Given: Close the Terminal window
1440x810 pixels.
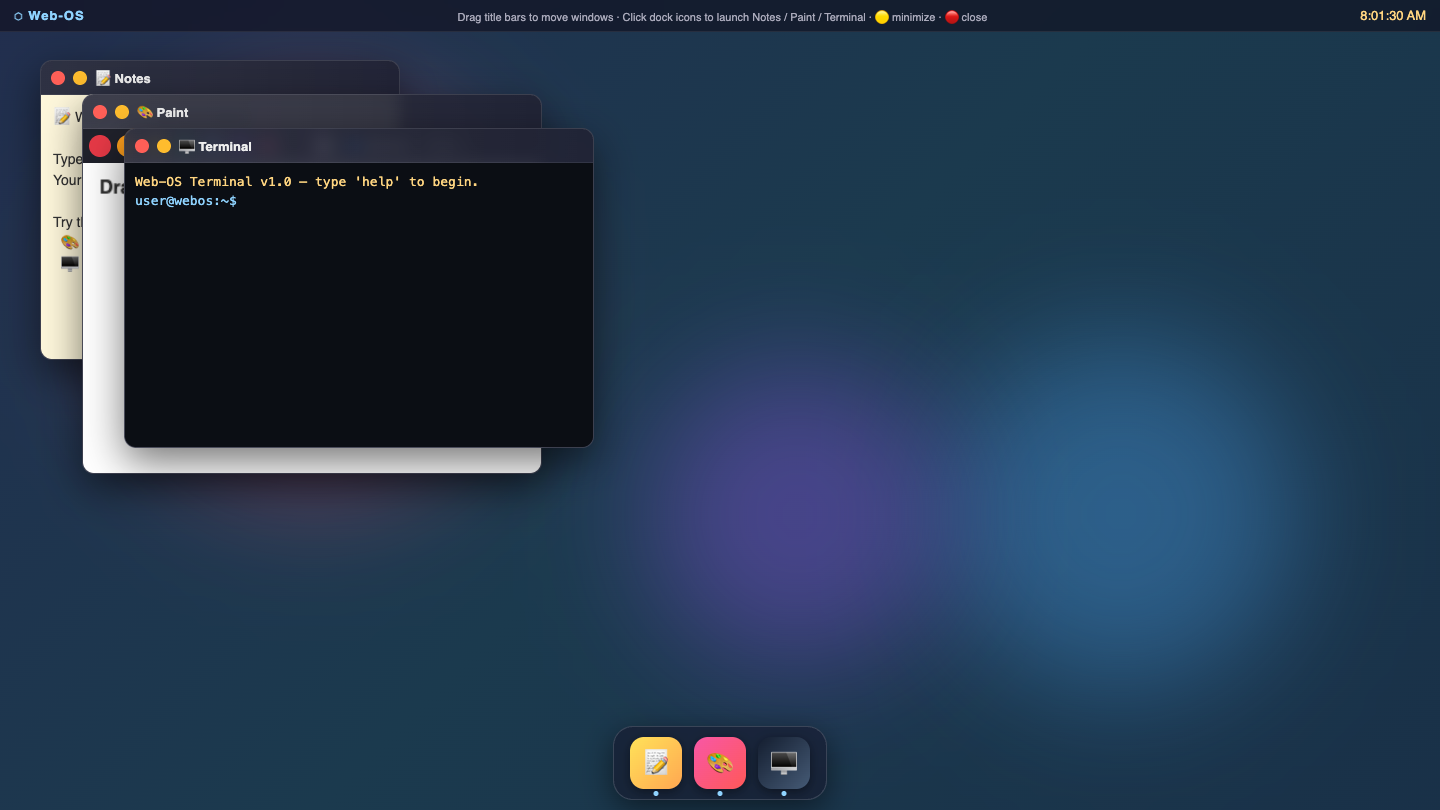Looking at the screenshot, I should [x=142, y=146].
